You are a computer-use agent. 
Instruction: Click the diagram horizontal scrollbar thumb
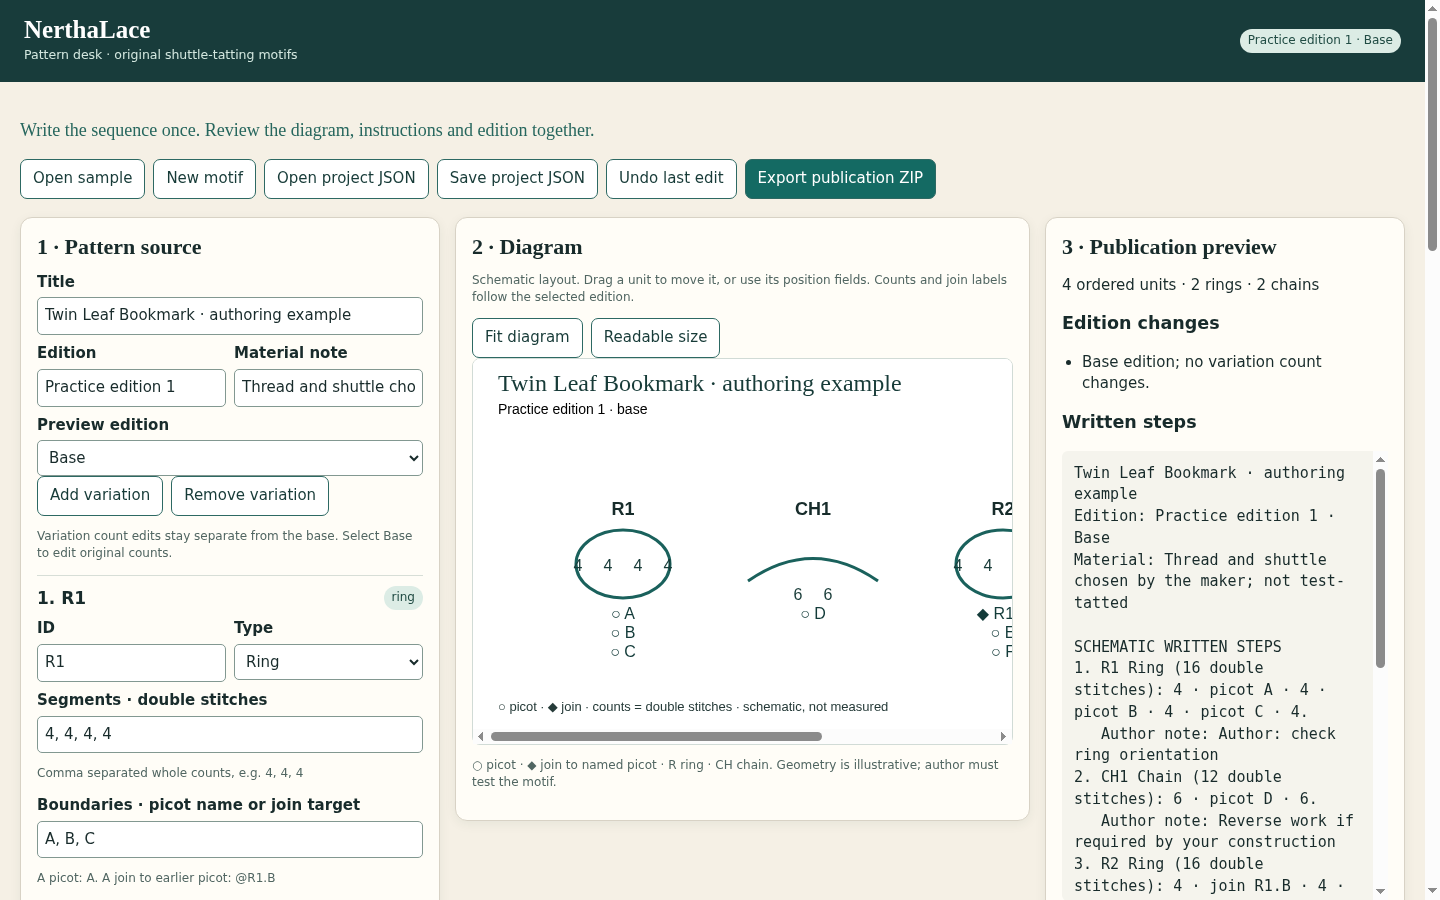[x=656, y=737]
